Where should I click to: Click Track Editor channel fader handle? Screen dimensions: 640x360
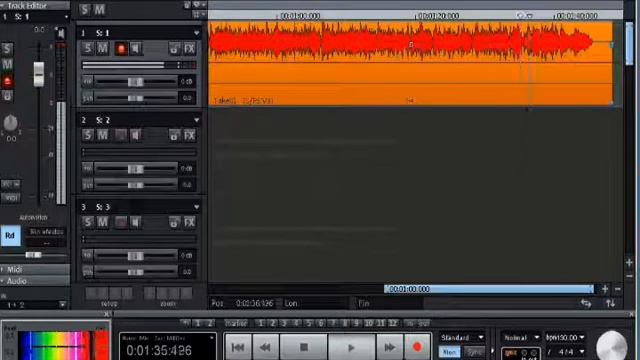click(39, 74)
